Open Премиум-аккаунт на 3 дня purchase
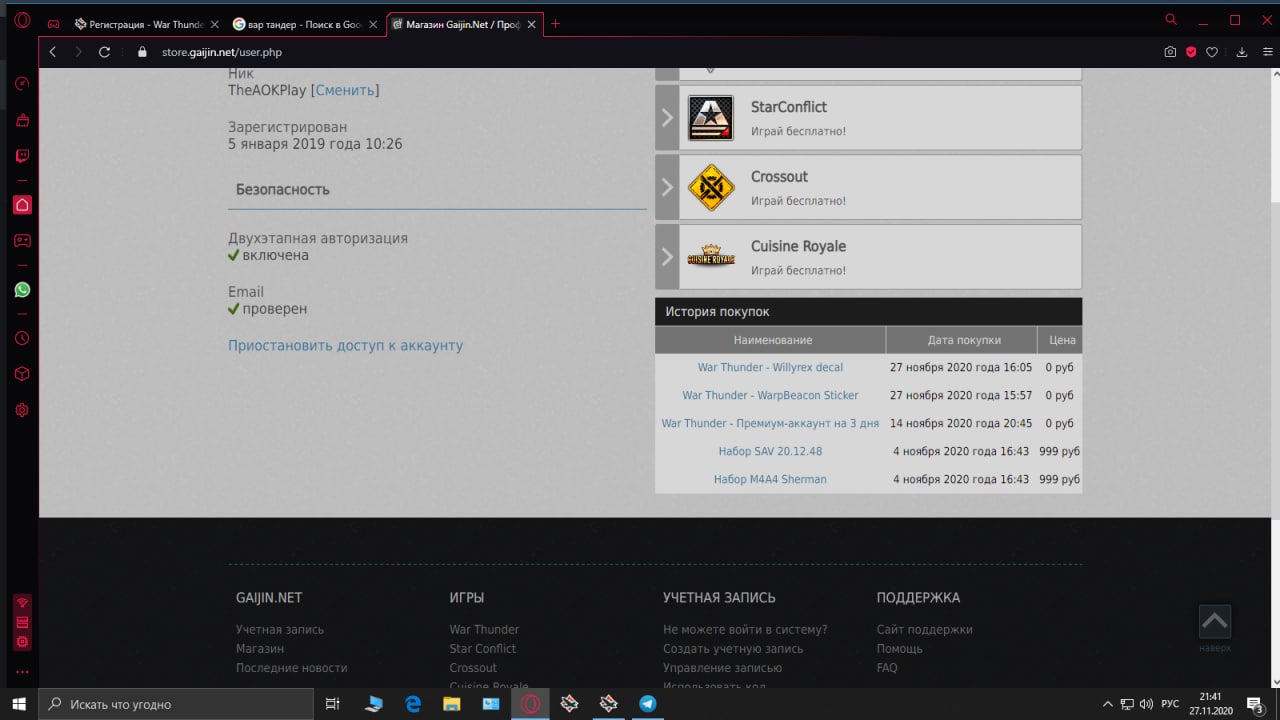The image size is (1280, 720). (x=770, y=423)
